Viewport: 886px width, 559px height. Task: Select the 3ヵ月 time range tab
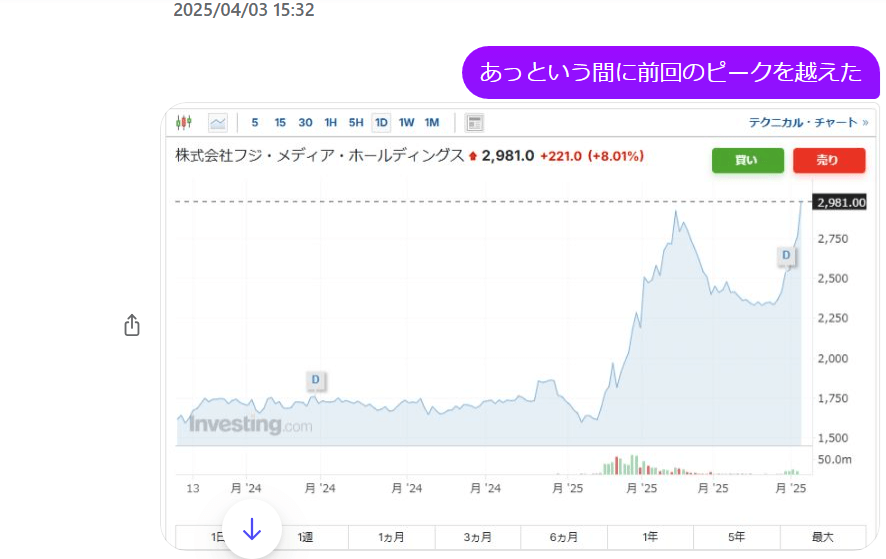477,537
